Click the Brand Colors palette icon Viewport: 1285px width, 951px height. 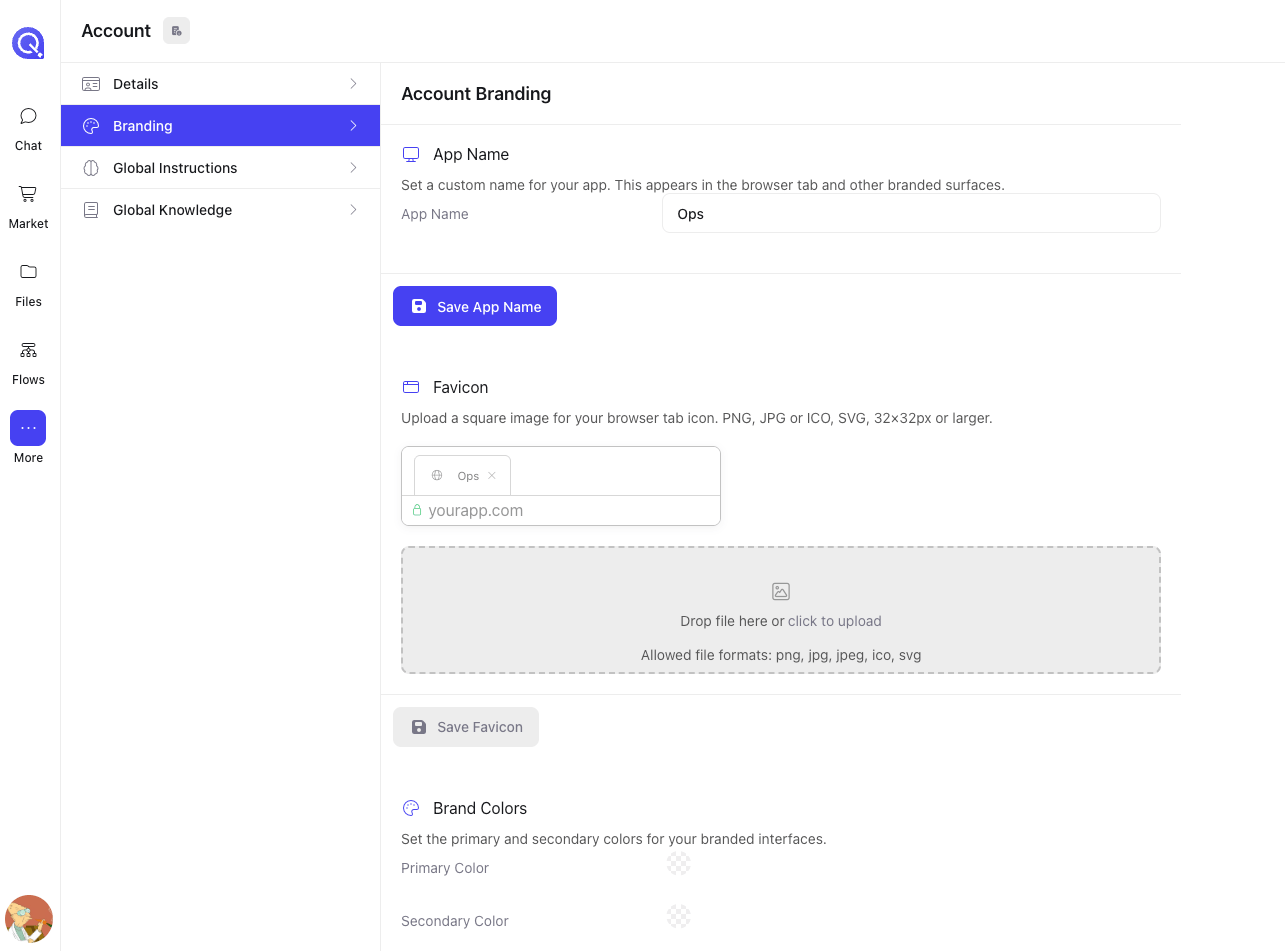[410, 808]
